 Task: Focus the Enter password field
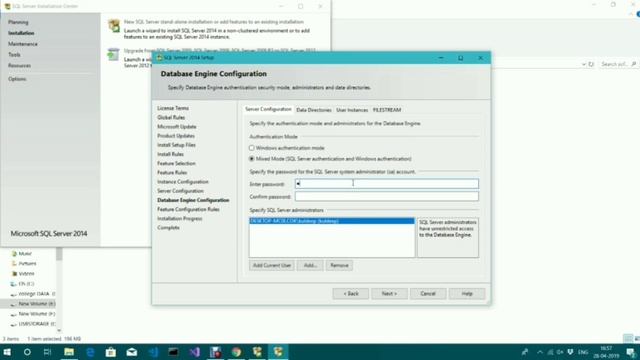pos(387,184)
